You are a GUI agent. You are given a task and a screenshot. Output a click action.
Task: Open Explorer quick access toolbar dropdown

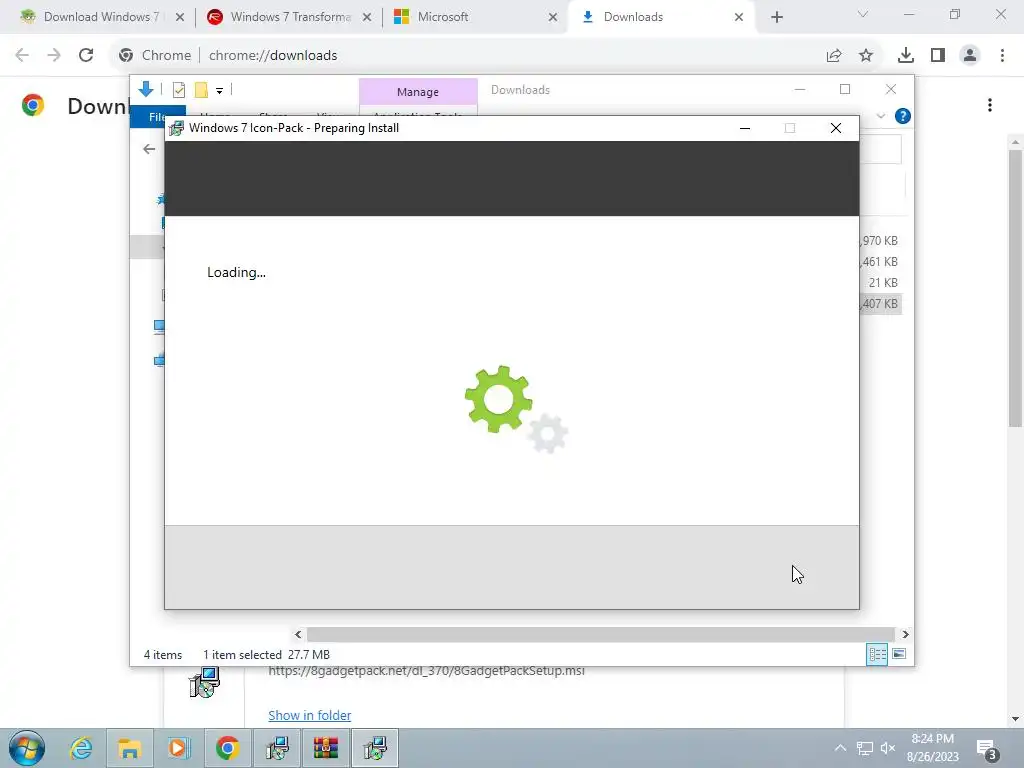[219, 91]
